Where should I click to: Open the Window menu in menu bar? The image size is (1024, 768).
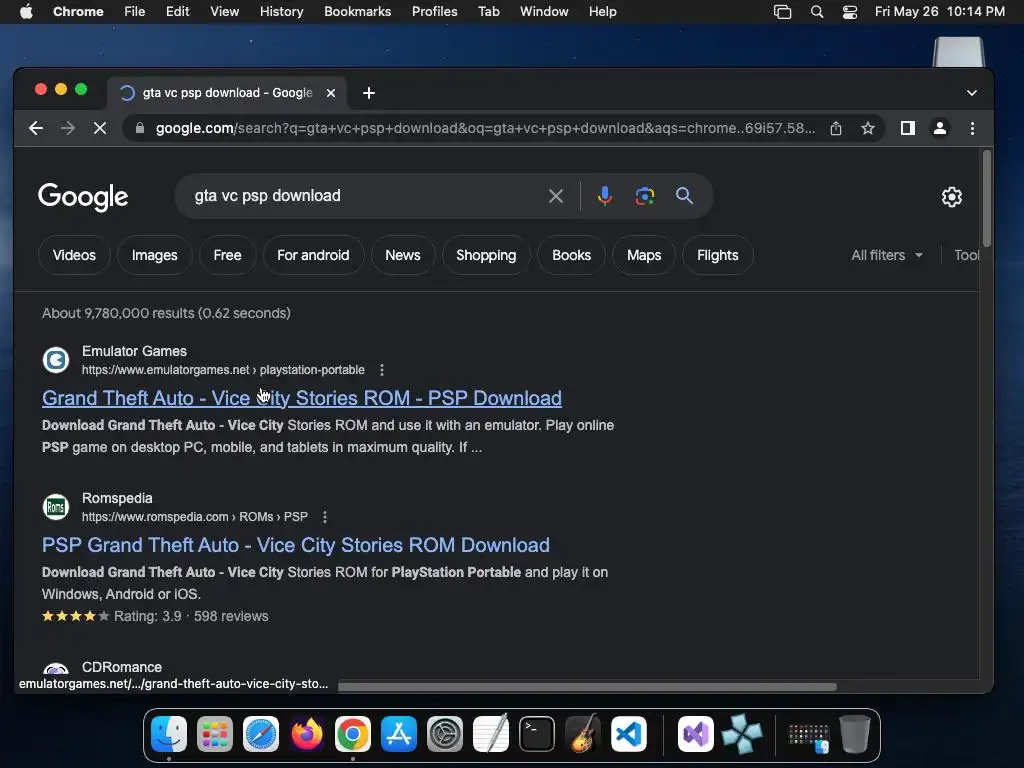544,12
